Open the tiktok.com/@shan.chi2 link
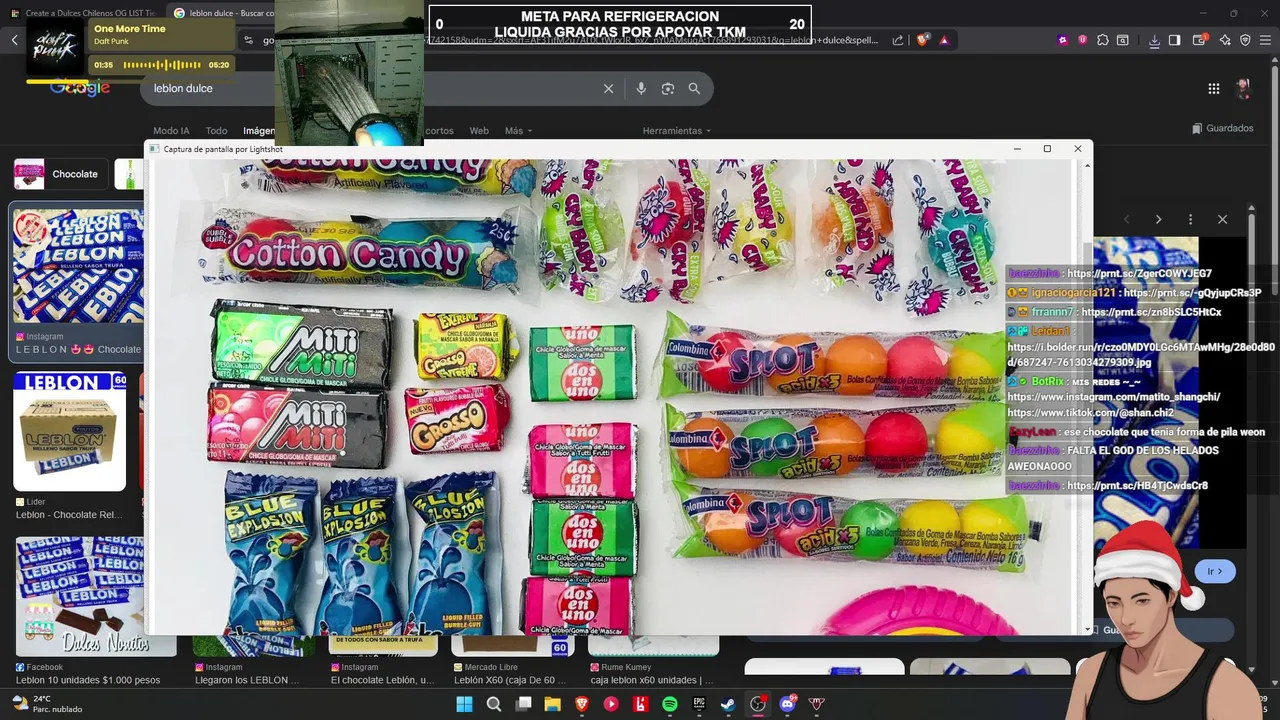Image resolution: width=1280 pixels, height=720 pixels. (x=1090, y=413)
